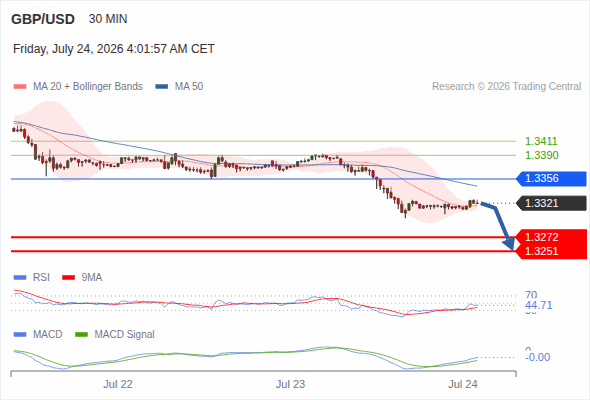The image size is (590, 400).
Task: Click the MACD Signal legend label
Action: pyautogui.click(x=125, y=334)
